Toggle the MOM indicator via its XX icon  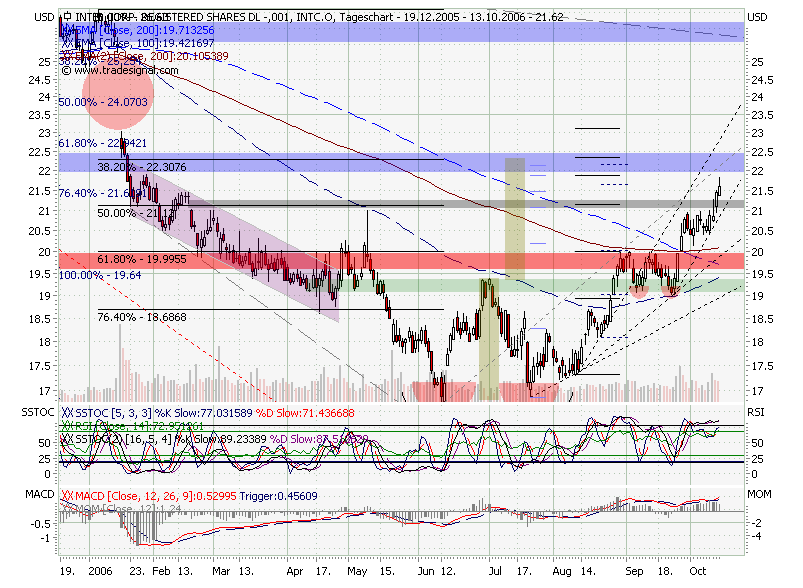(67, 508)
